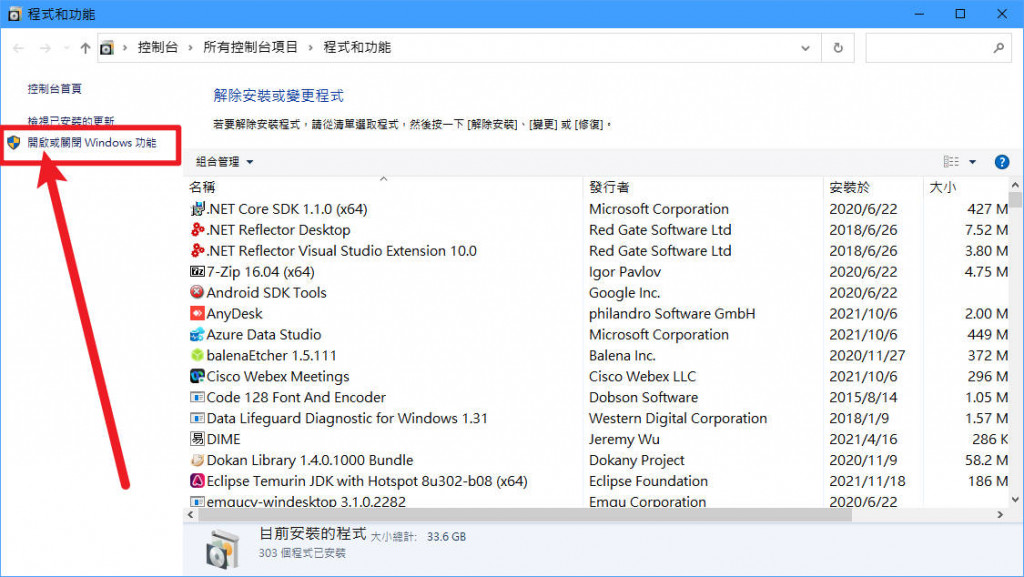Click the balenaEtcher icon
This screenshot has height=577, width=1024.
(197, 355)
